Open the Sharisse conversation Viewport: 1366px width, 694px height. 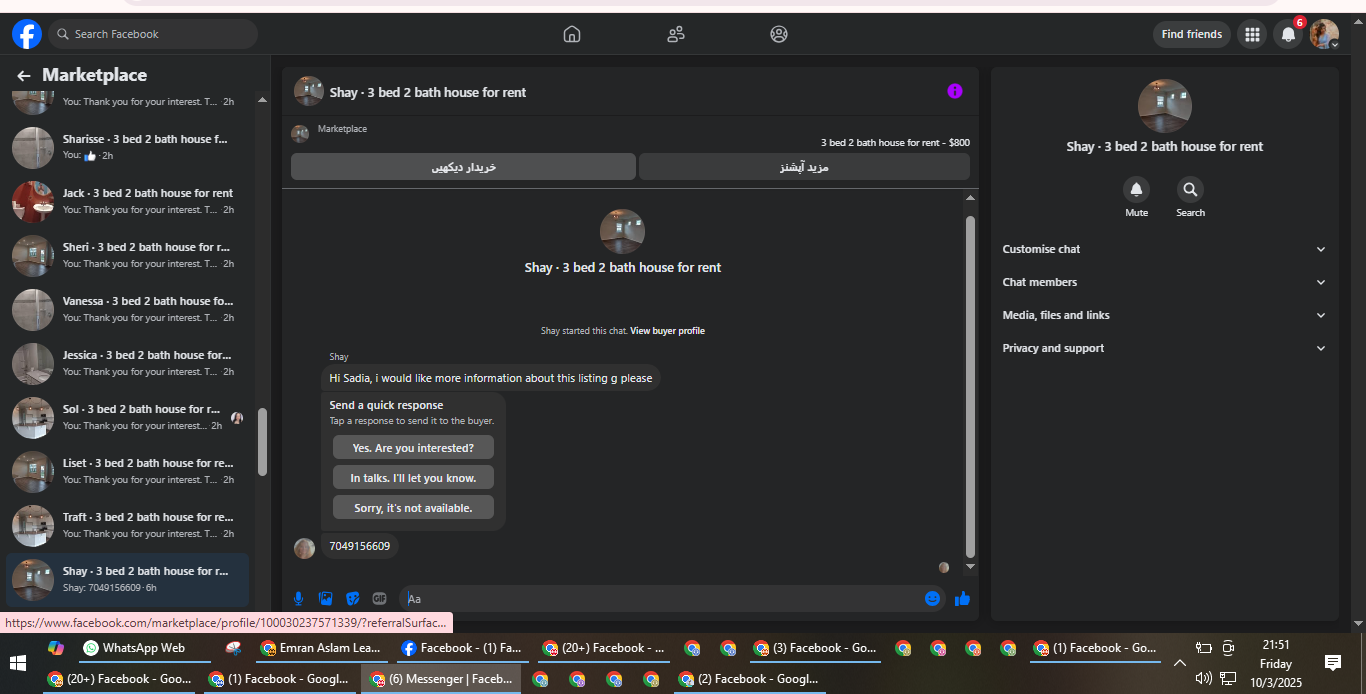127,147
